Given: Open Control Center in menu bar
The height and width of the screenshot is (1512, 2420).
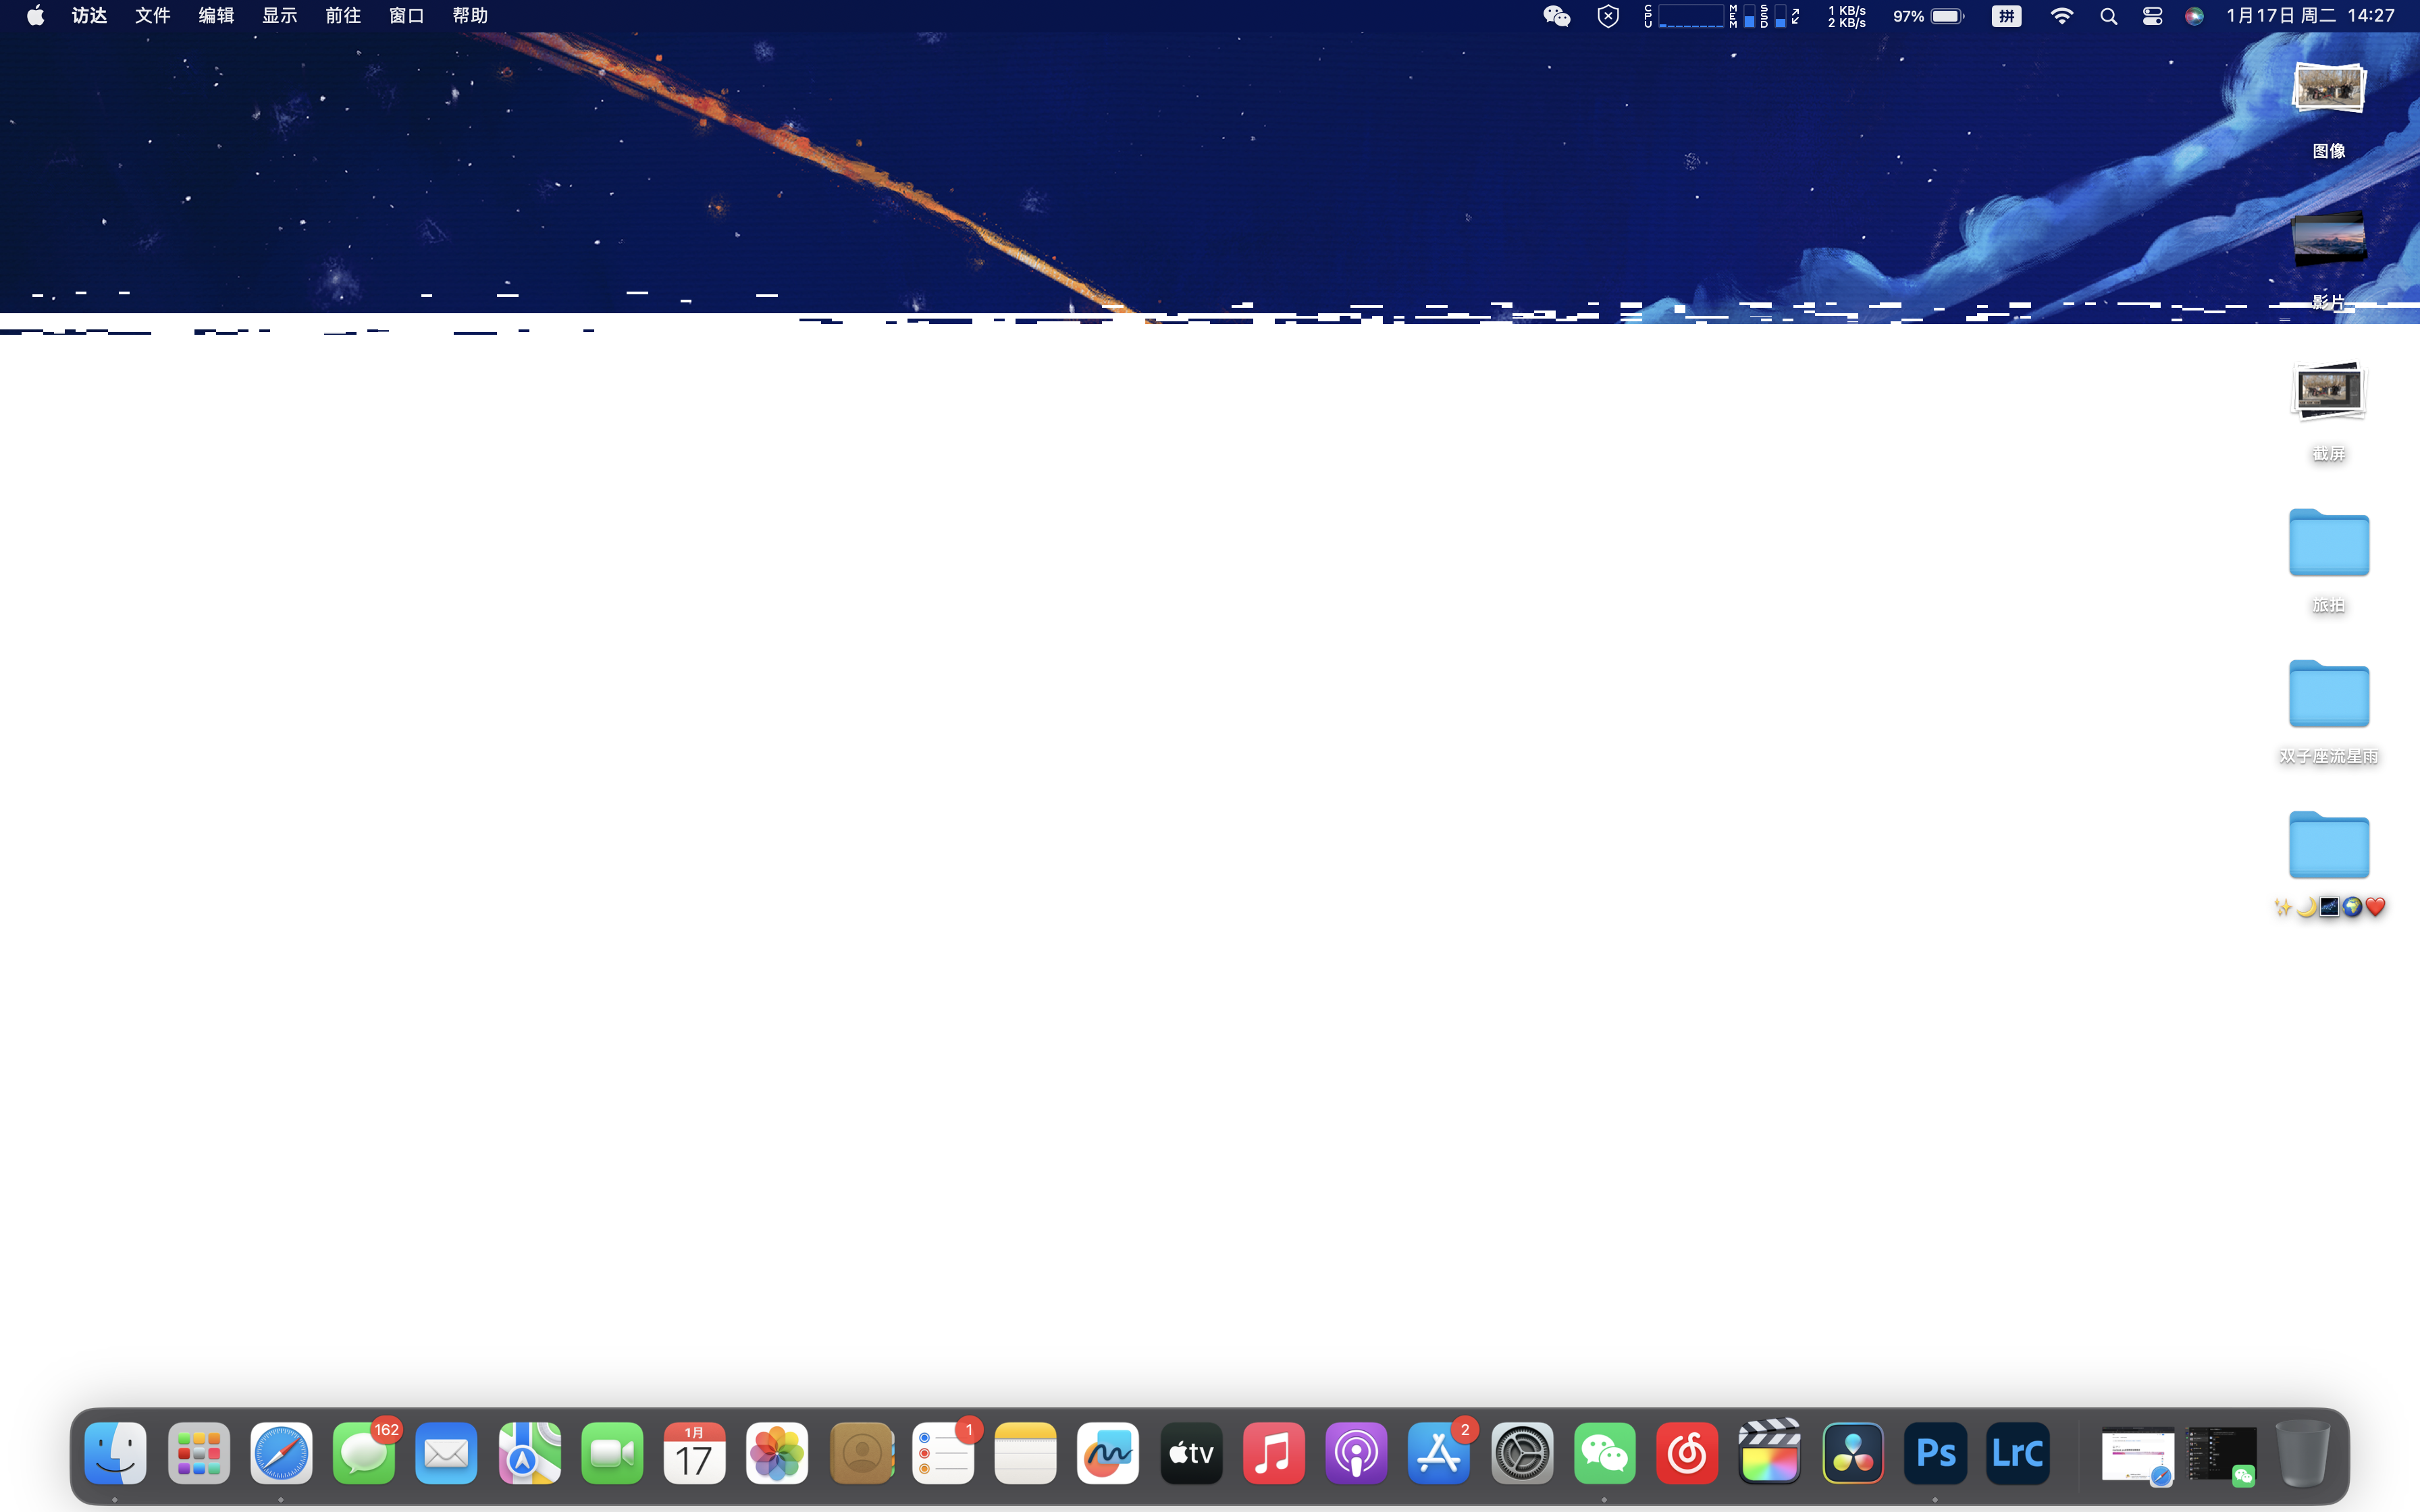Looking at the screenshot, I should click(2152, 16).
